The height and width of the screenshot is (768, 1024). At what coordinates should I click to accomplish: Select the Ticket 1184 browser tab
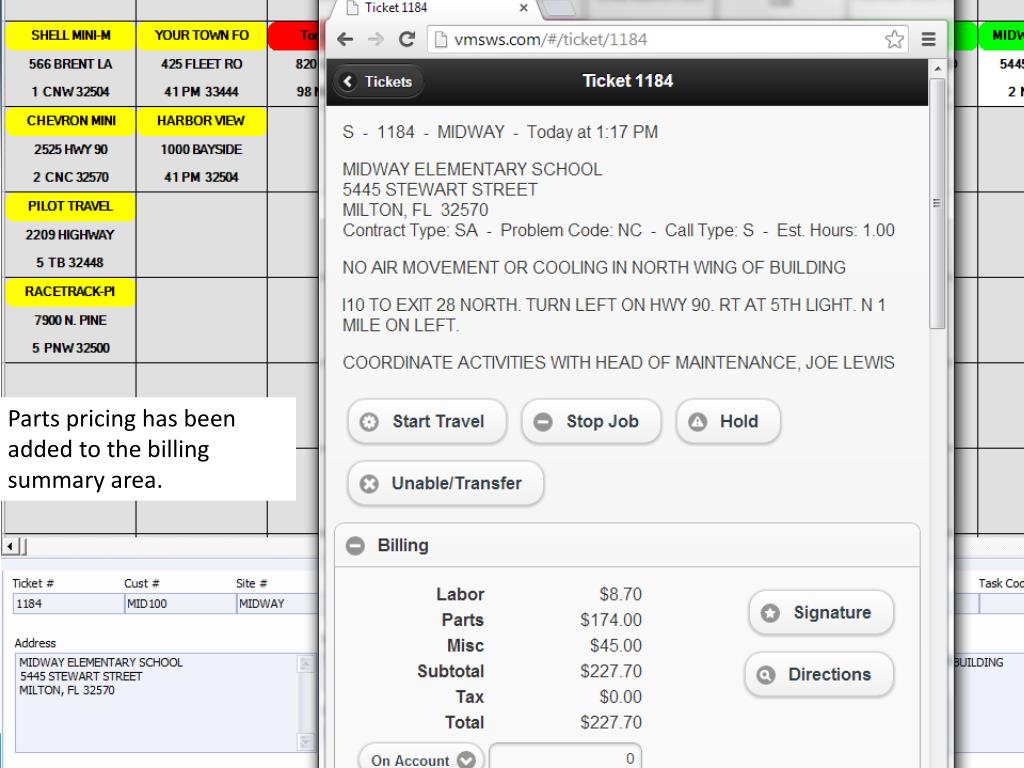(436, 8)
